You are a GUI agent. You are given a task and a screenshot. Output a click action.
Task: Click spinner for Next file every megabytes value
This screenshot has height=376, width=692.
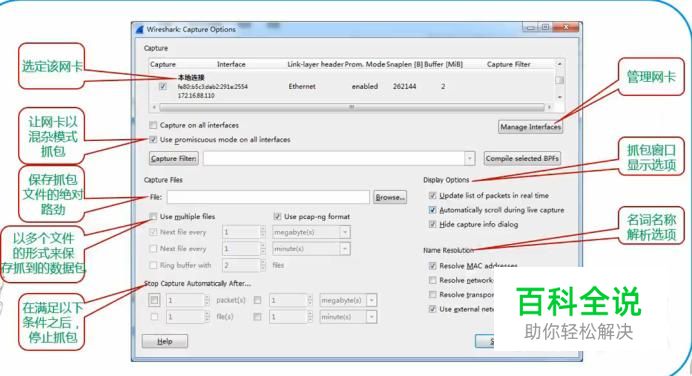pyautogui.click(x=263, y=232)
